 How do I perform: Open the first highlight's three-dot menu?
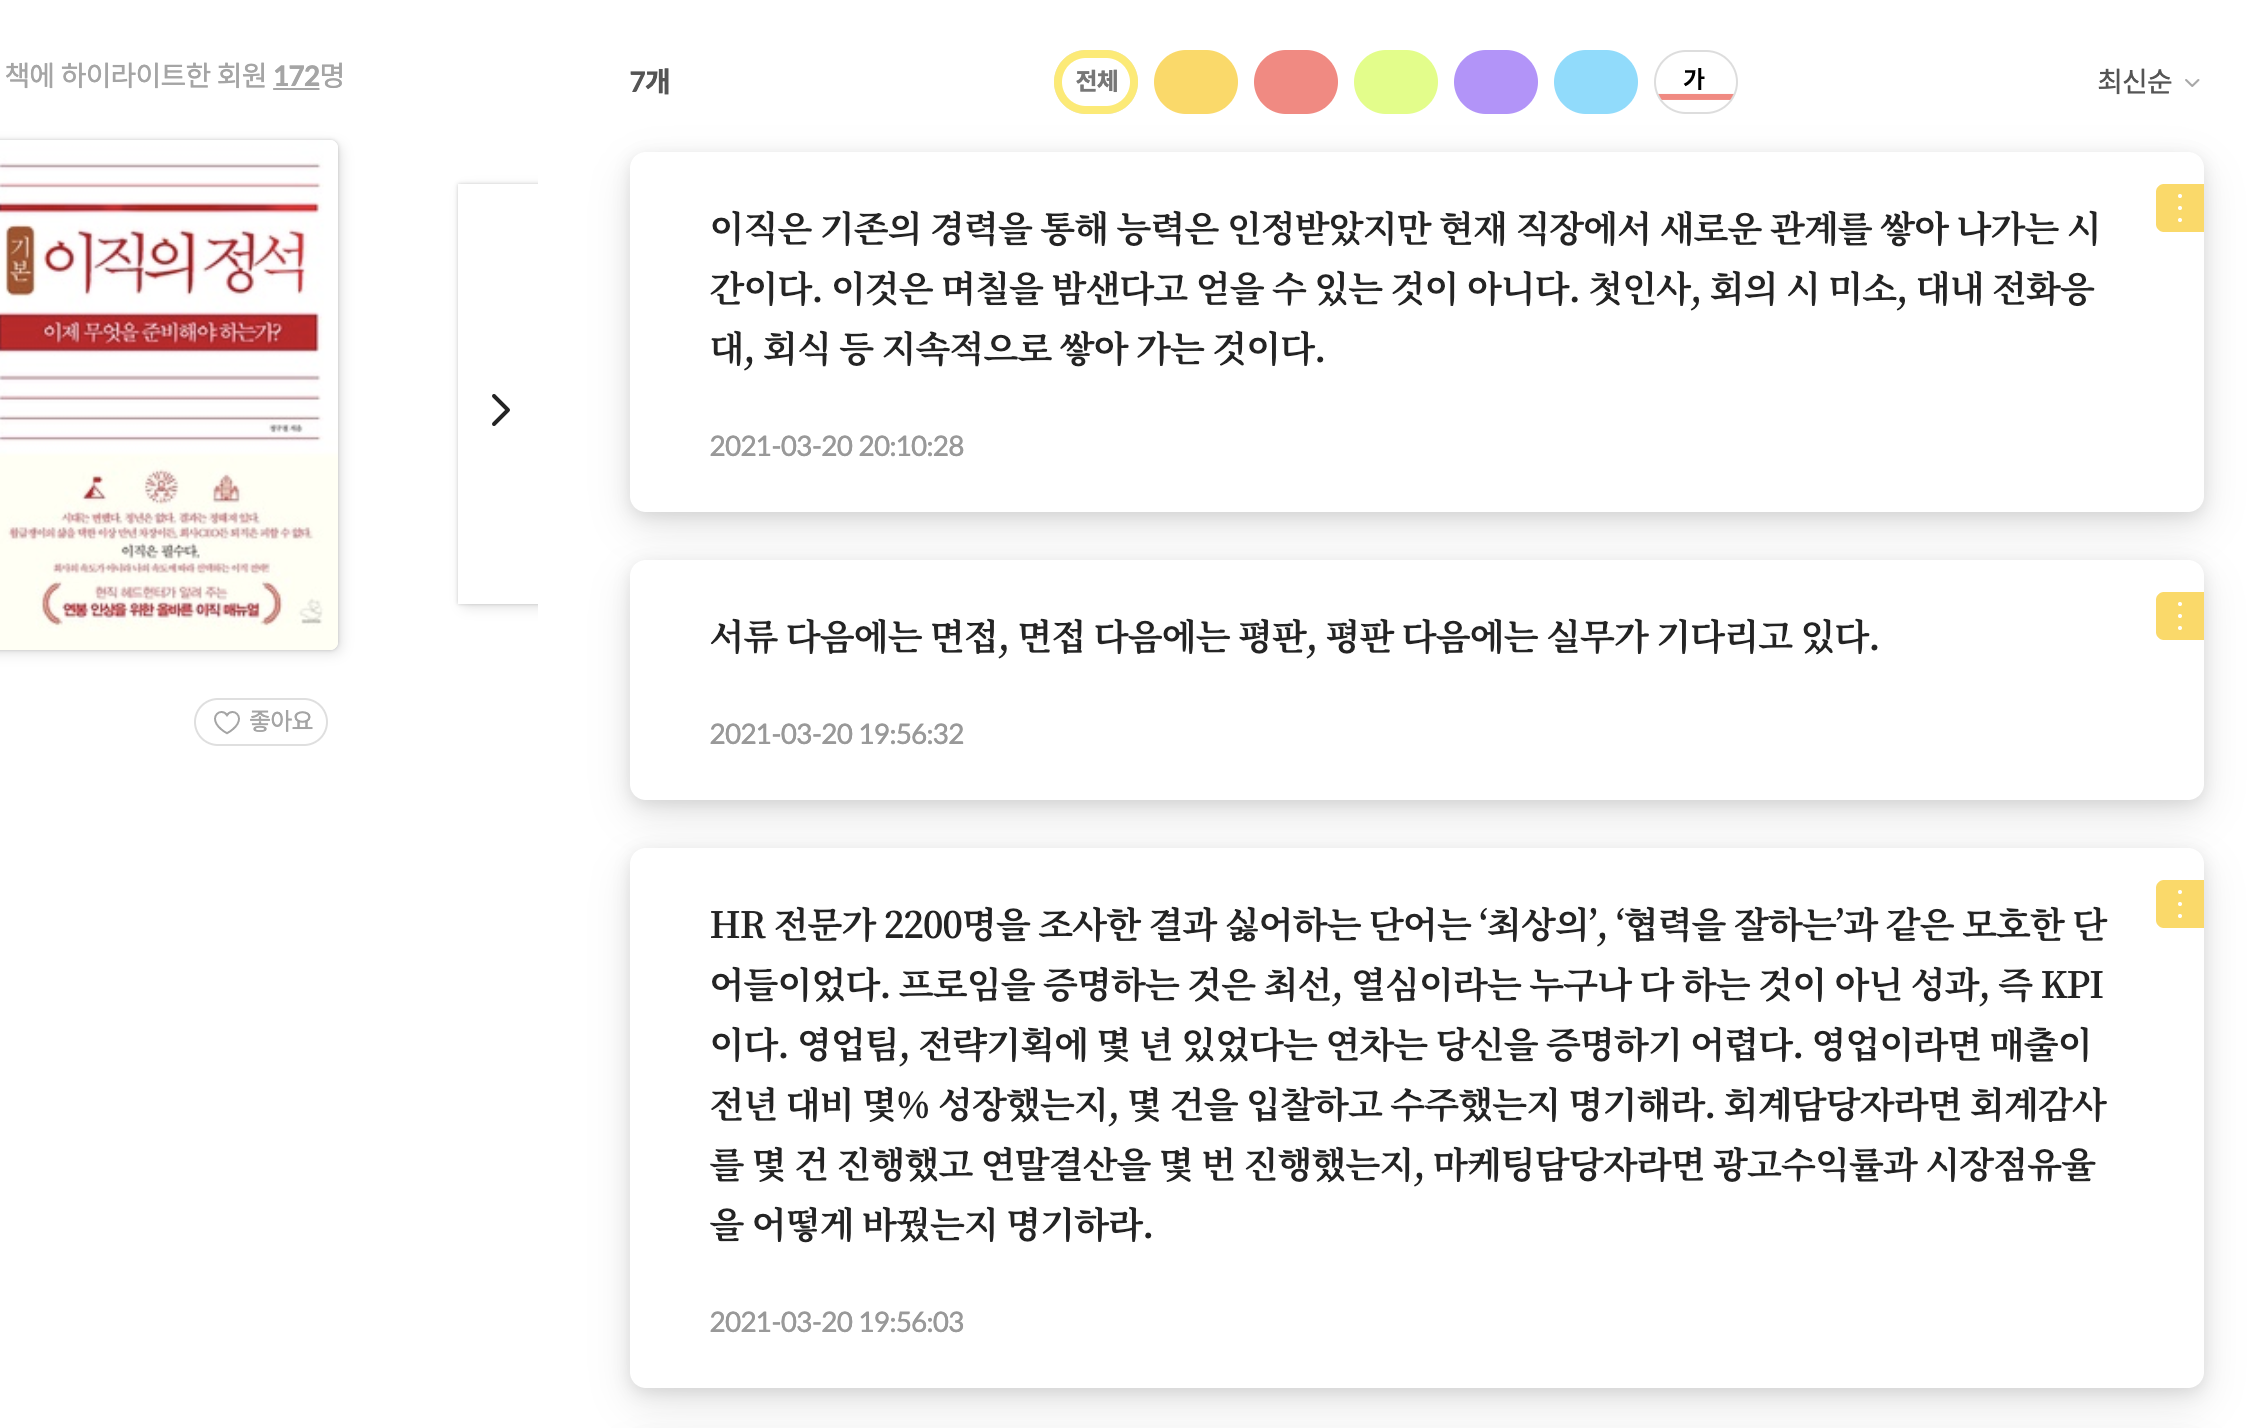[x=2179, y=208]
